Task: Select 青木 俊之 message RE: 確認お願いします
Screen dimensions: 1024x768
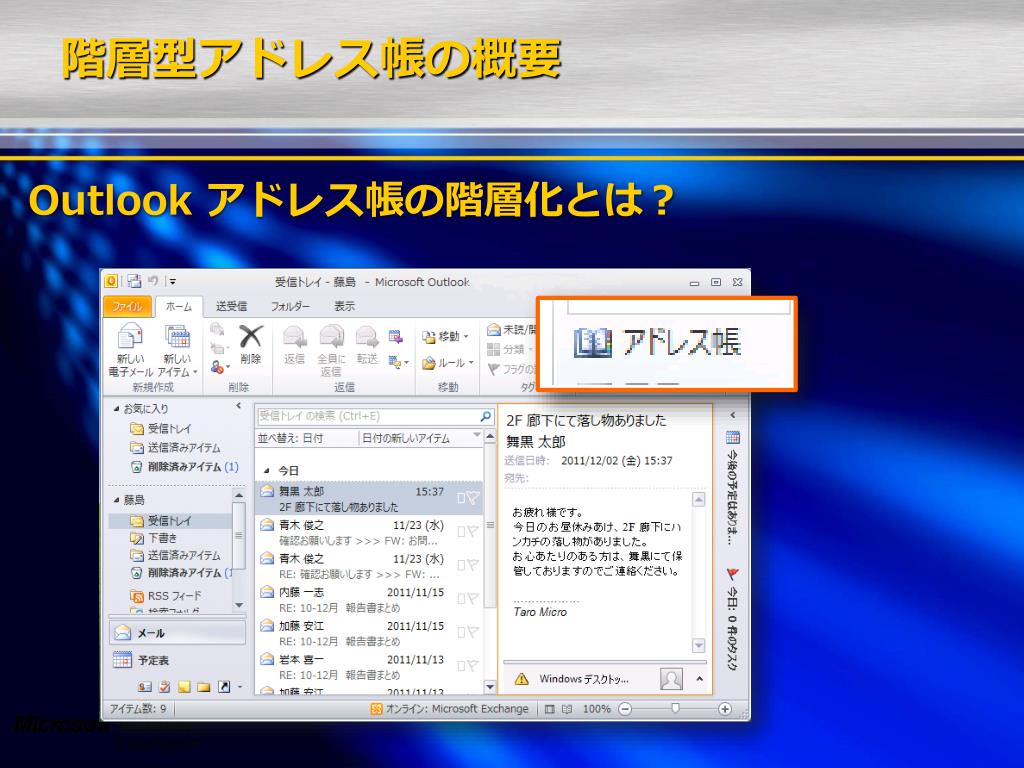Action: (x=369, y=566)
